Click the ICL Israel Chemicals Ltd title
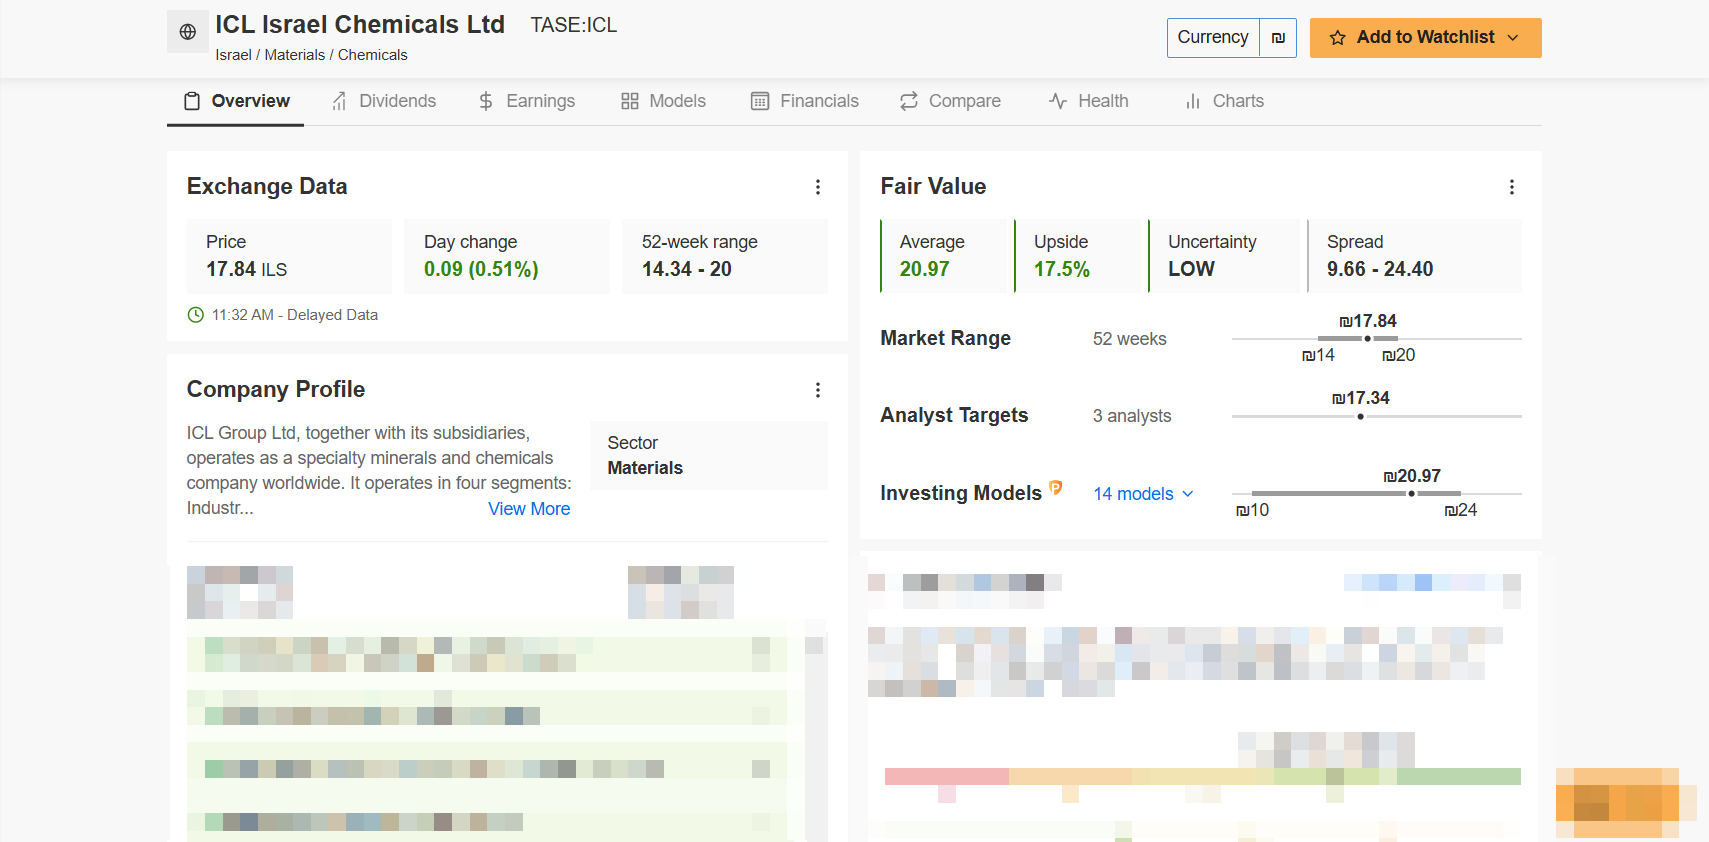Viewport: 1709px width, 842px height. click(x=360, y=24)
